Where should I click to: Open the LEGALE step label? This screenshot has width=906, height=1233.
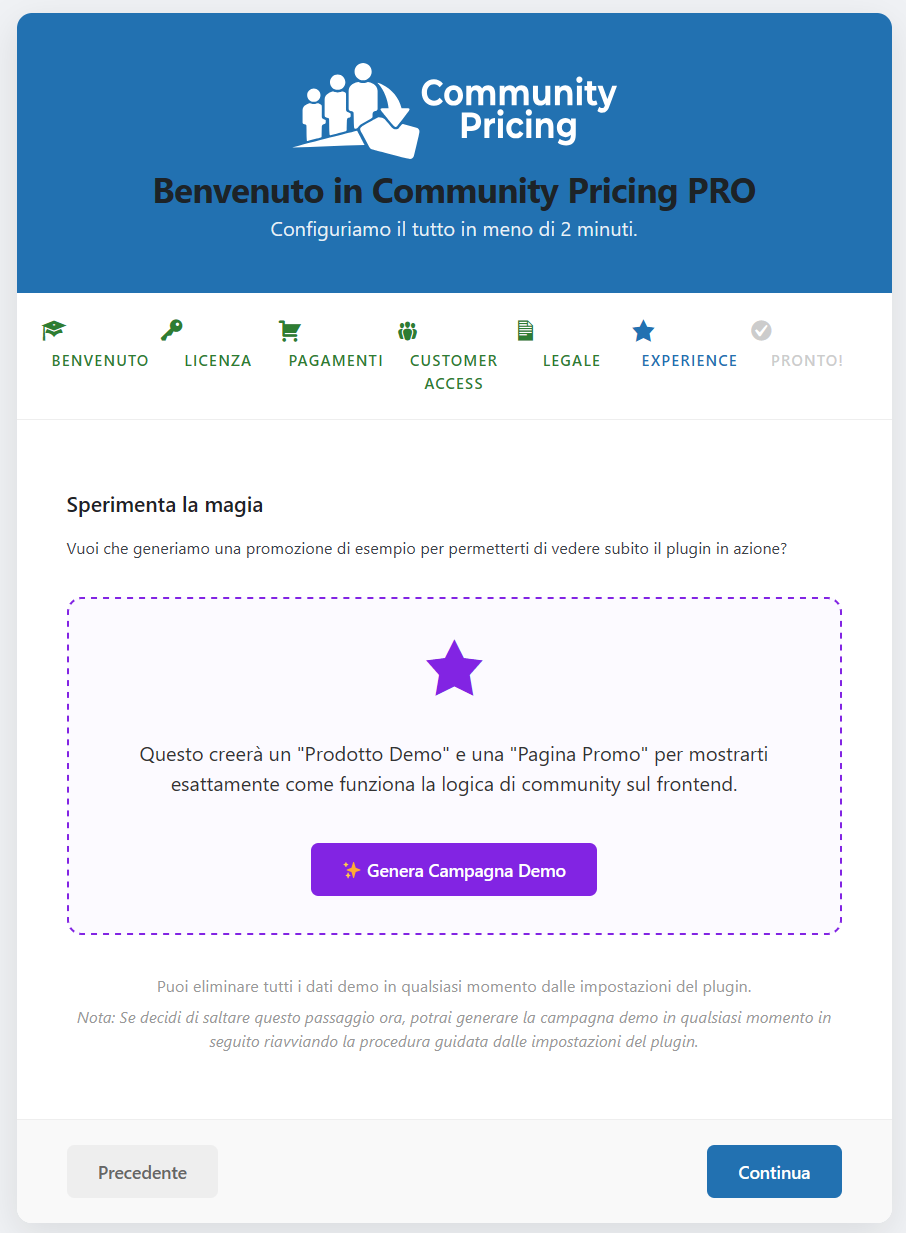tap(572, 361)
